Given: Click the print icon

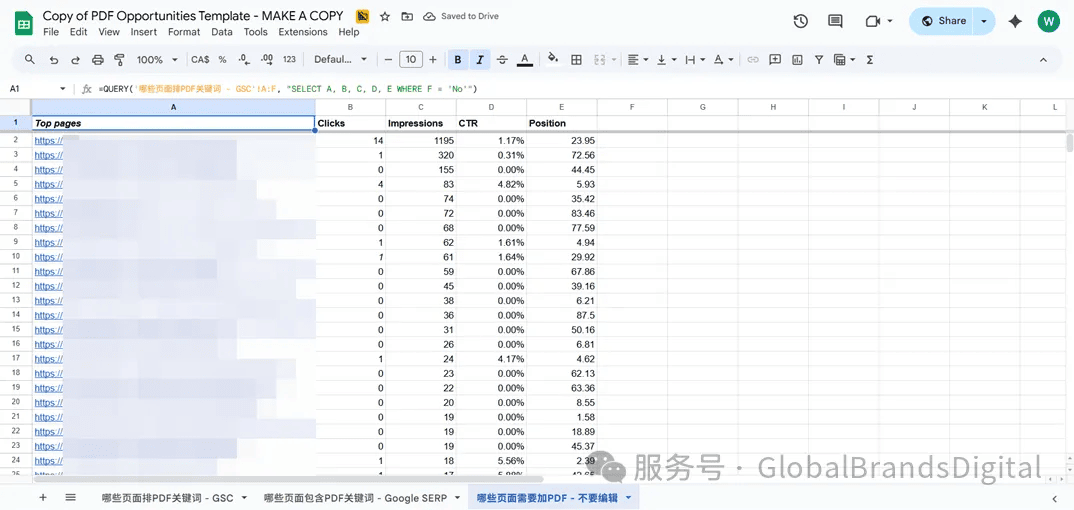Looking at the screenshot, I should [x=97, y=60].
